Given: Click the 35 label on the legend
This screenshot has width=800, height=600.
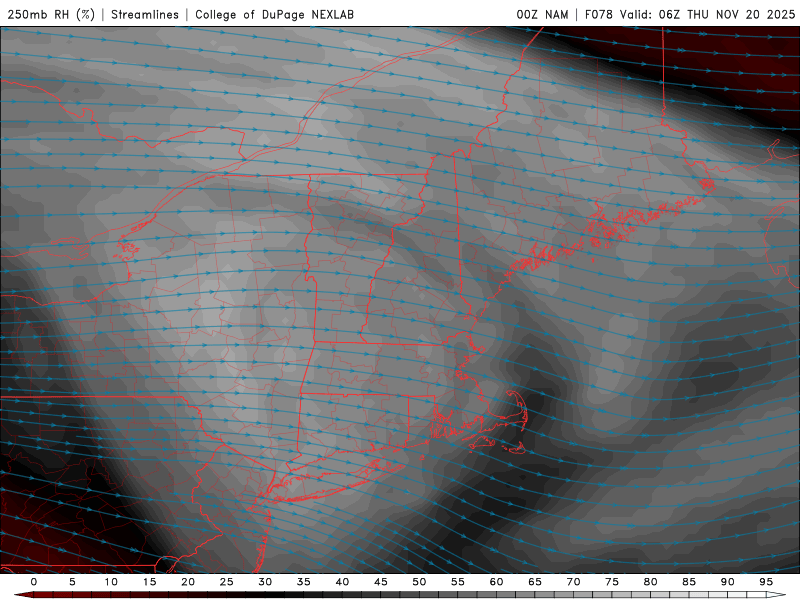Looking at the screenshot, I should 303,582.
